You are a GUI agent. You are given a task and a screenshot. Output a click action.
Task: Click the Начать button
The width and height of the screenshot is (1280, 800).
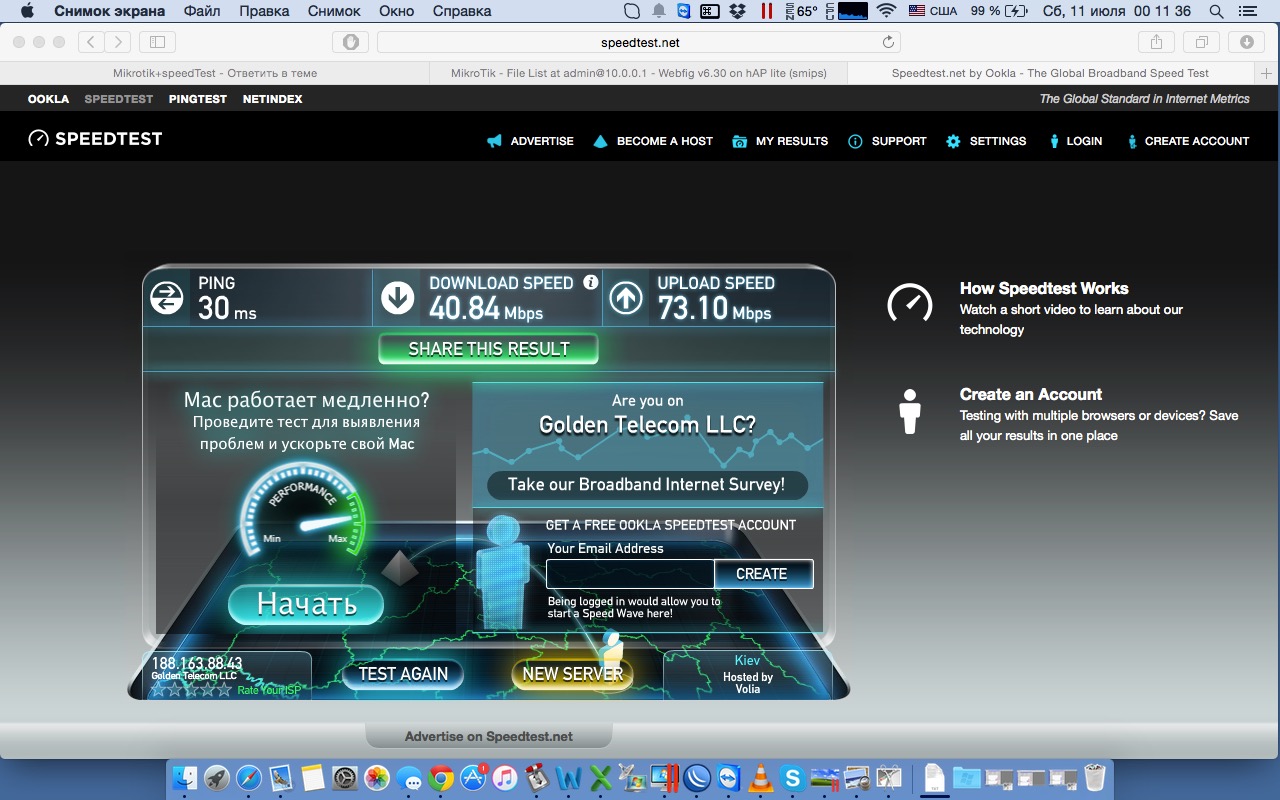click(x=306, y=604)
